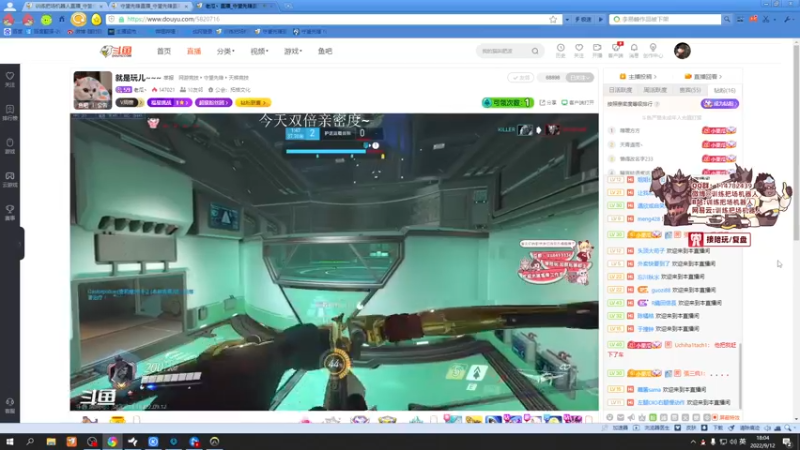The height and width of the screenshot is (450, 800).
Task: Expand the 分类 dropdown menu
Action: point(226,51)
